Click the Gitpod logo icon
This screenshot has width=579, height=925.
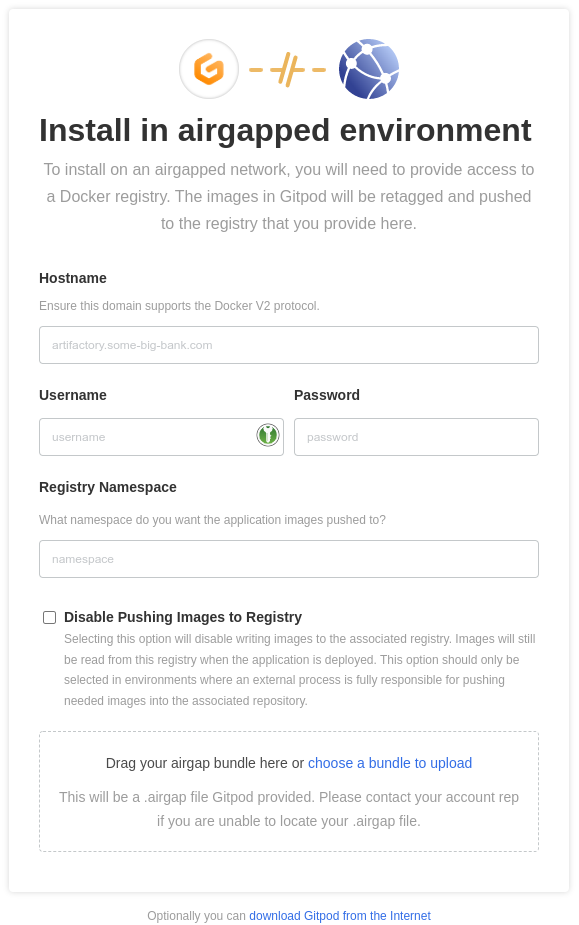pyautogui.click(x=209, y=69)
